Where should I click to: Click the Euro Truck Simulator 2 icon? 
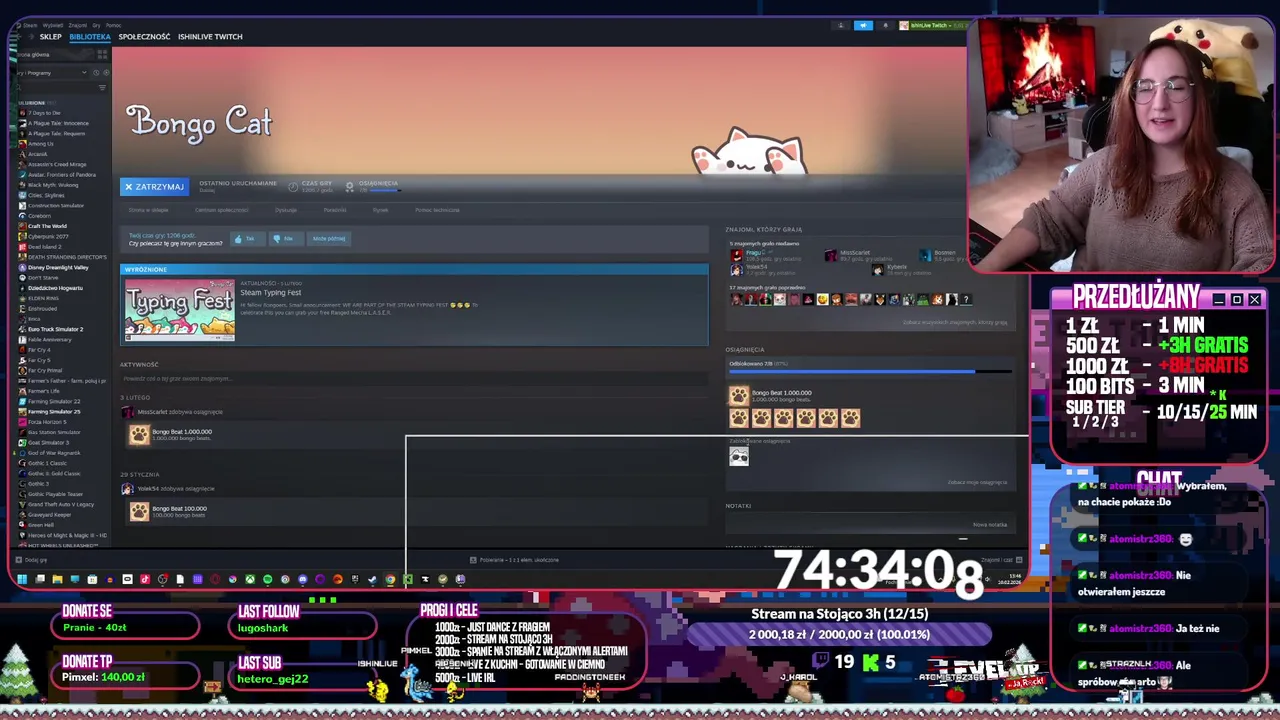pos(22,329)
